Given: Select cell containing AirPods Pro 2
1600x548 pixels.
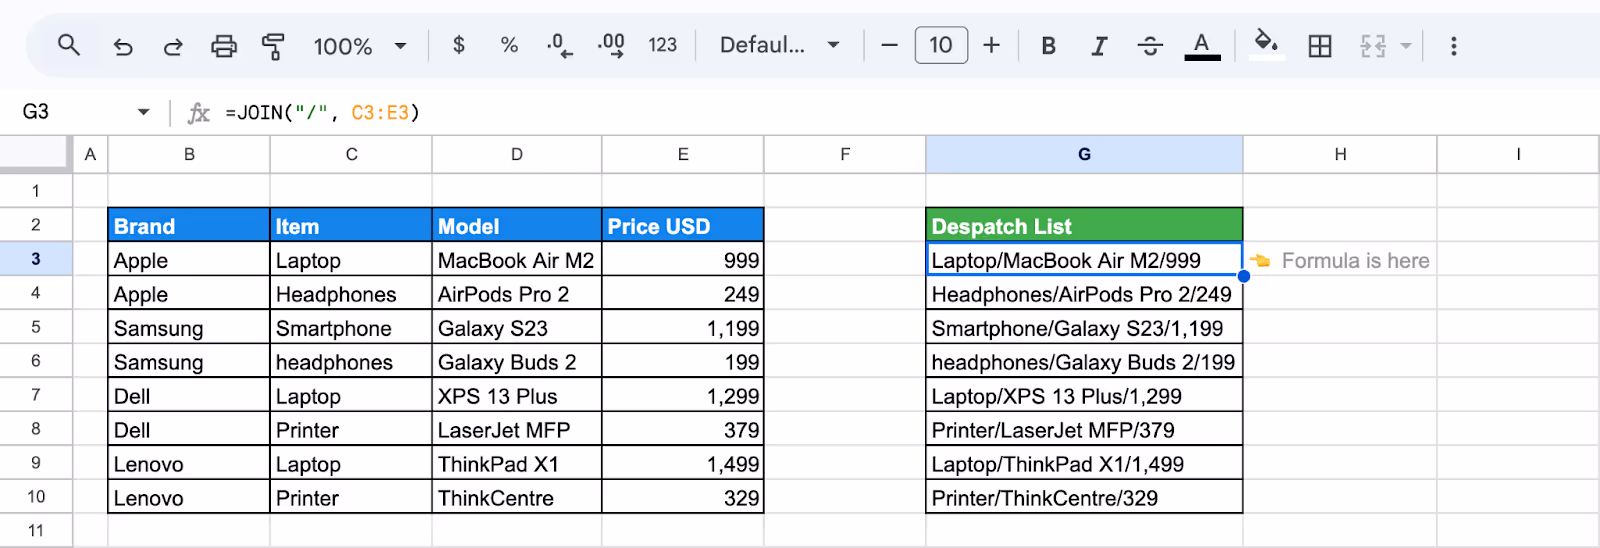Looking at the screenshot, I should (517, 294).
